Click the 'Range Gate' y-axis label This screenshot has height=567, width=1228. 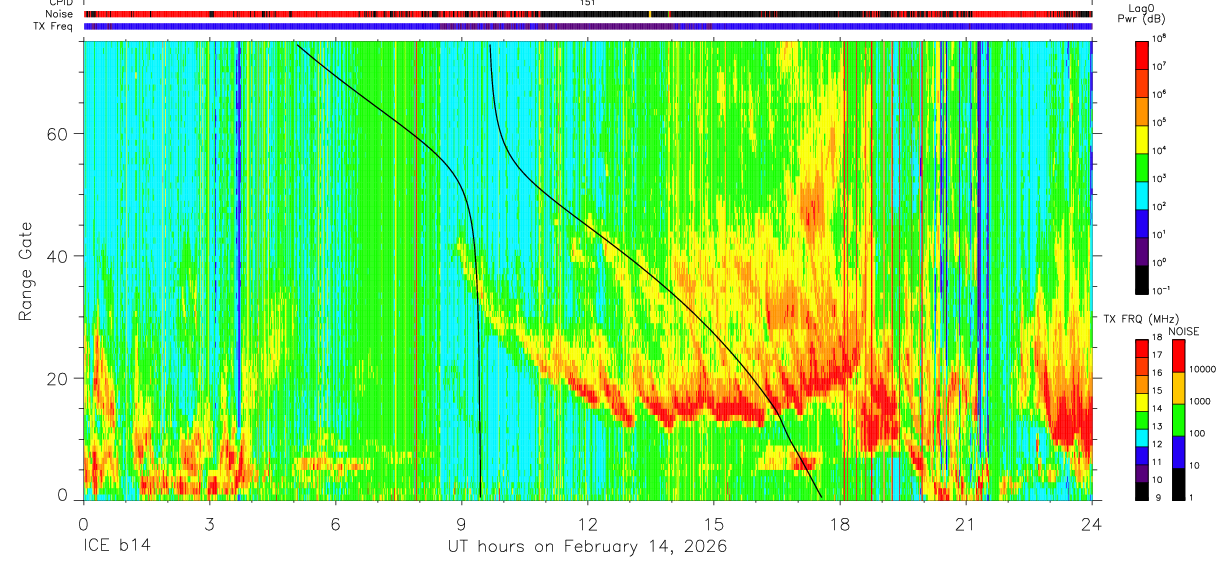[24, 271]
